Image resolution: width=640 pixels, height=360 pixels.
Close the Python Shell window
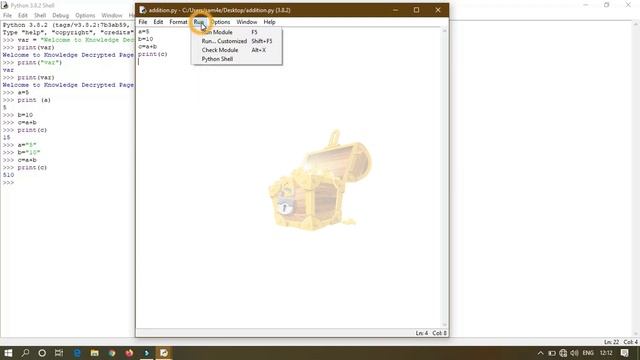628,5
